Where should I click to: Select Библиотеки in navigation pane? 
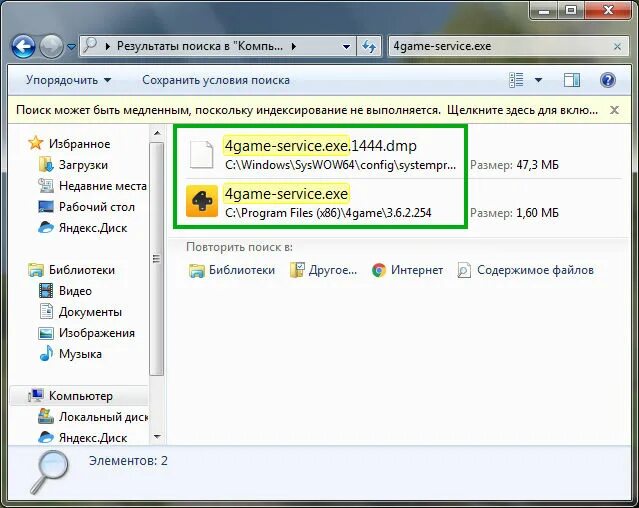coord(82,270)
